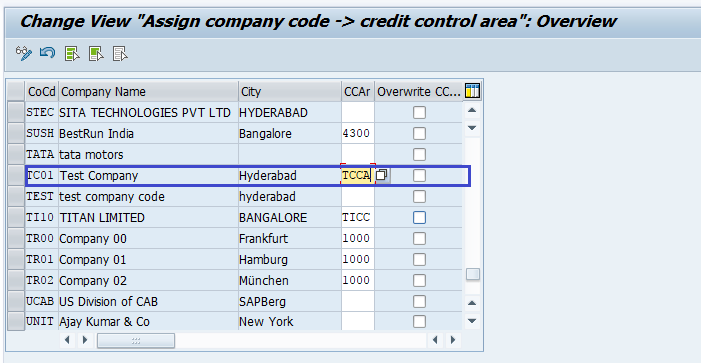Click 'Test Company' name cell
Screen dimensions: 701x363
(148, 176)
